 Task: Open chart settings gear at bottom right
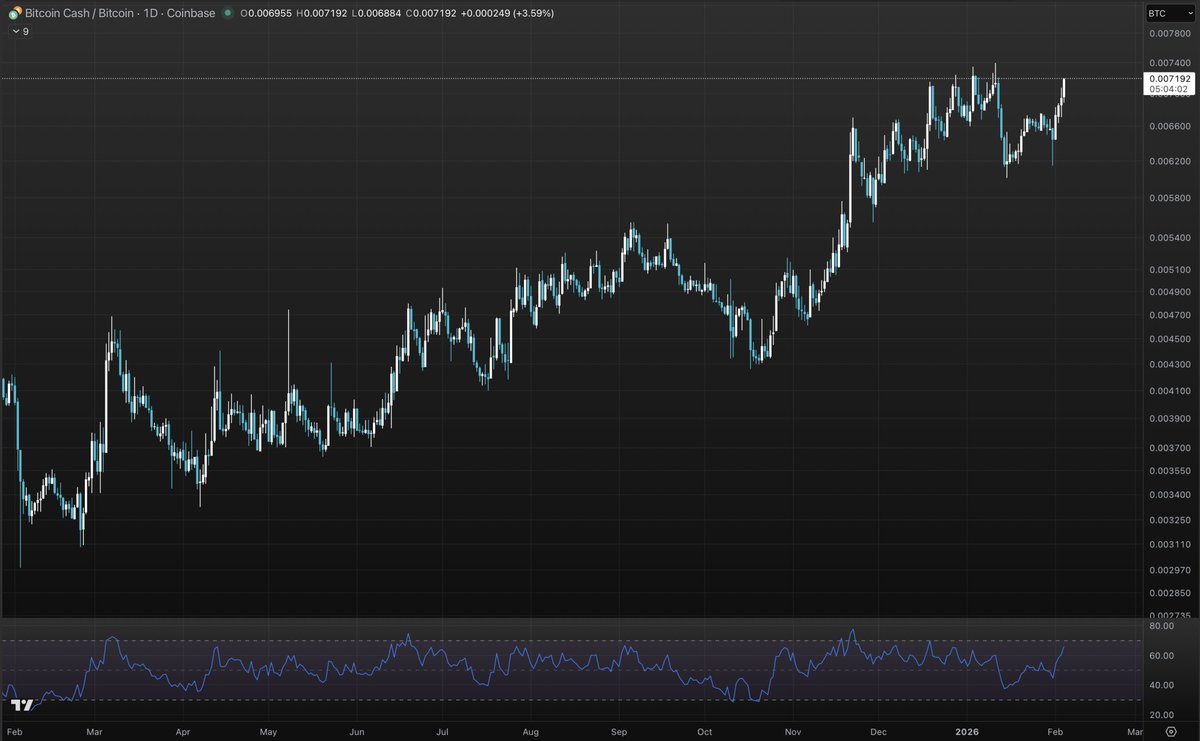tap(1170, 733)
